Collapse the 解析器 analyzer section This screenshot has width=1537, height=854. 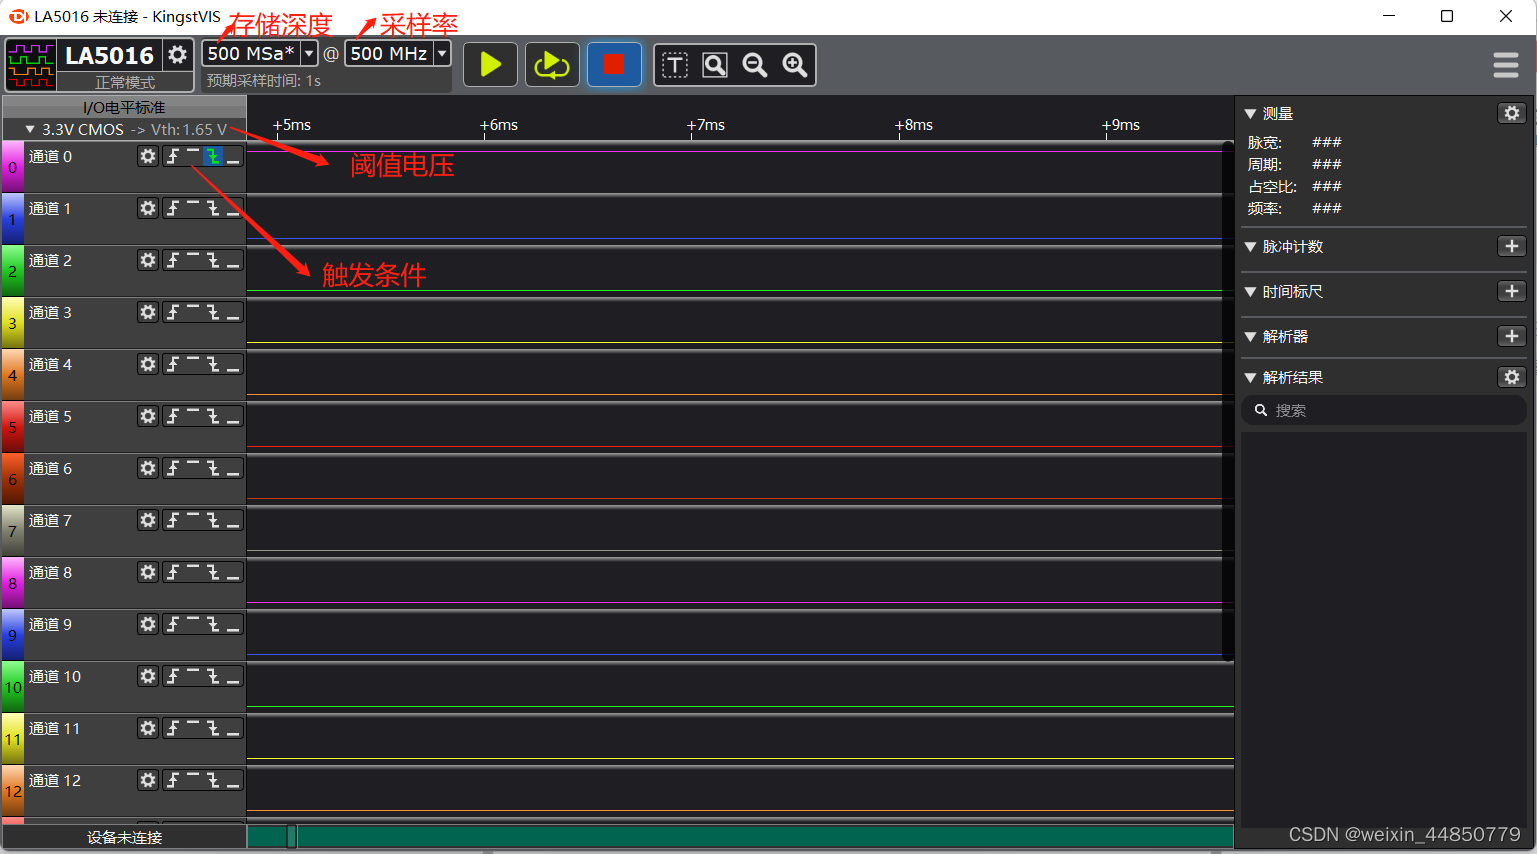coord(1250,337)
